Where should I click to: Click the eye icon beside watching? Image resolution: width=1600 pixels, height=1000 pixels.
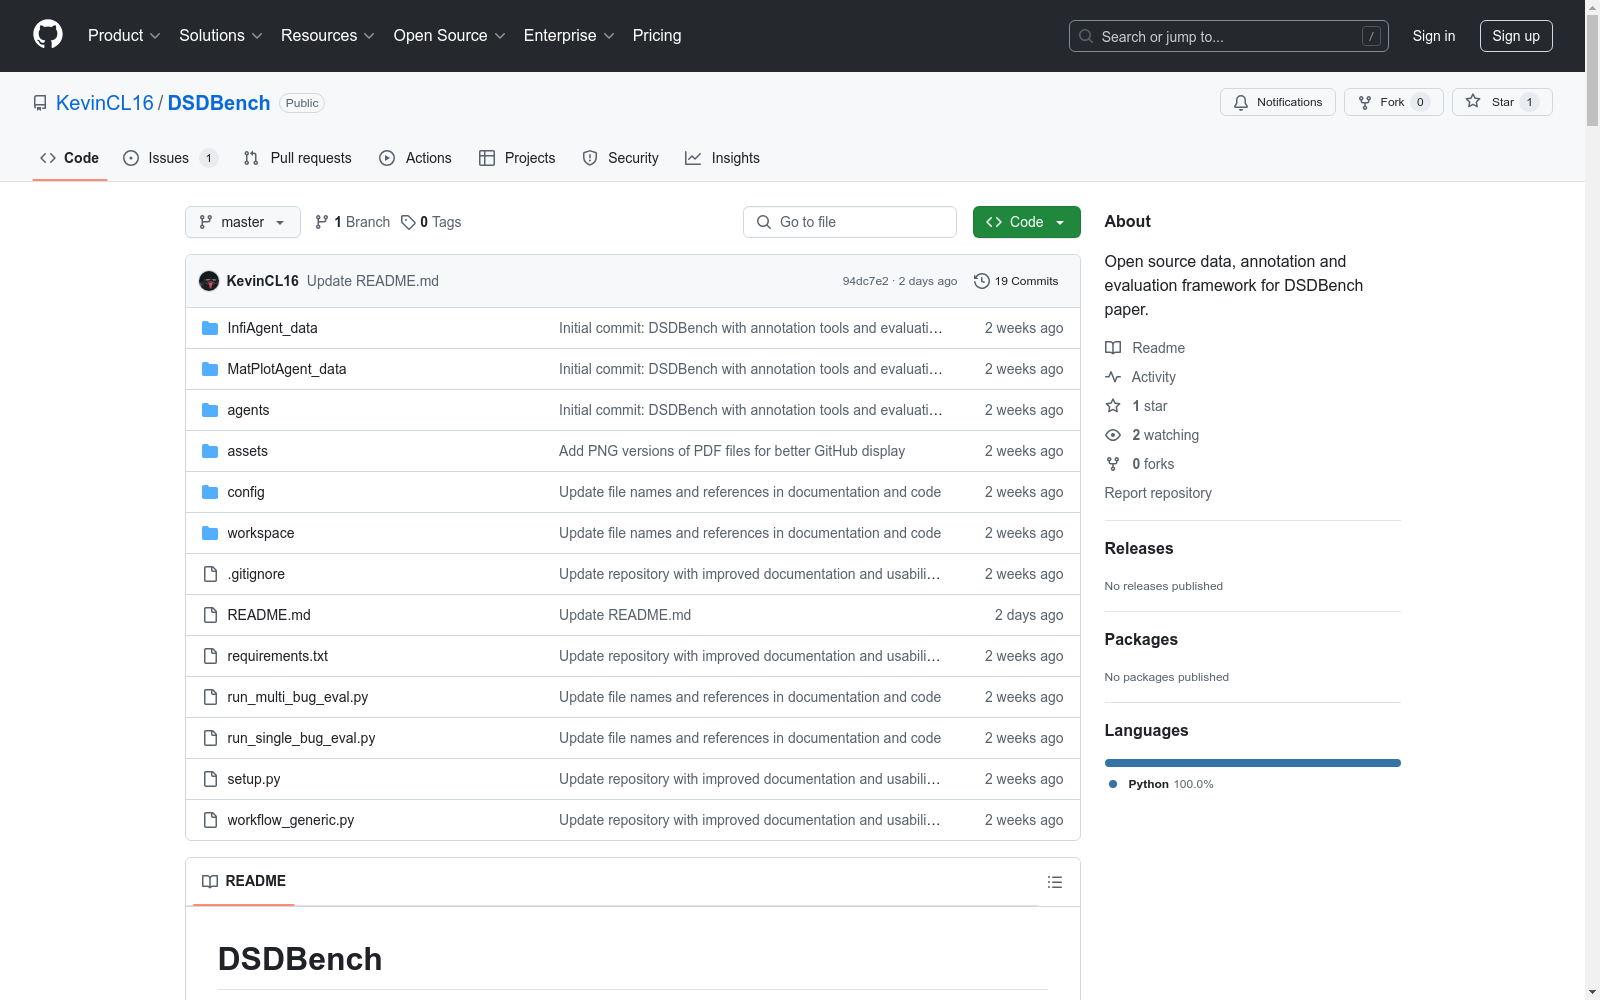point(1113,435)
